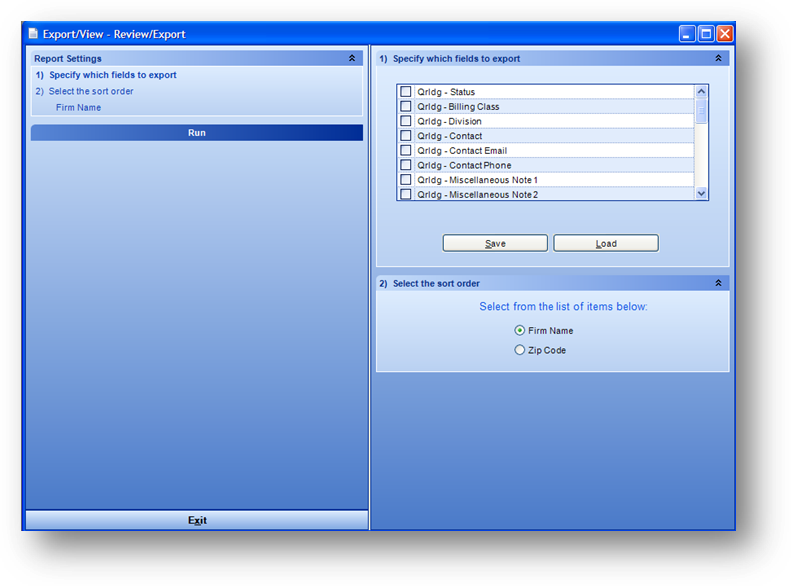Collapse the Report Settings panel
Screen dimensions: 791x586
(x=352, y=59)
